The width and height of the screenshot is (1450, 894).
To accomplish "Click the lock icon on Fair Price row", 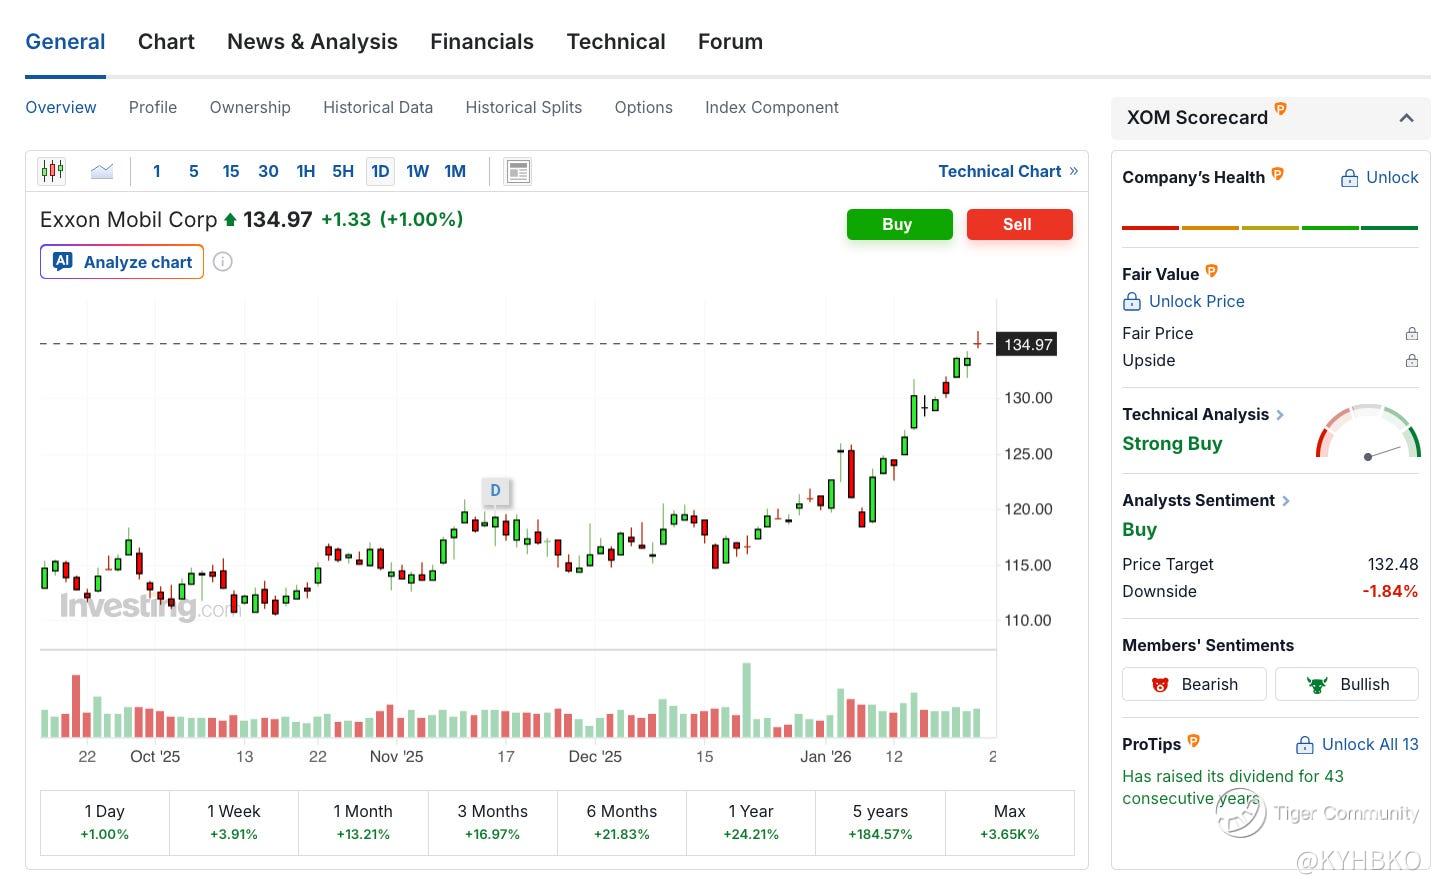I will [x=1411, y=333].
